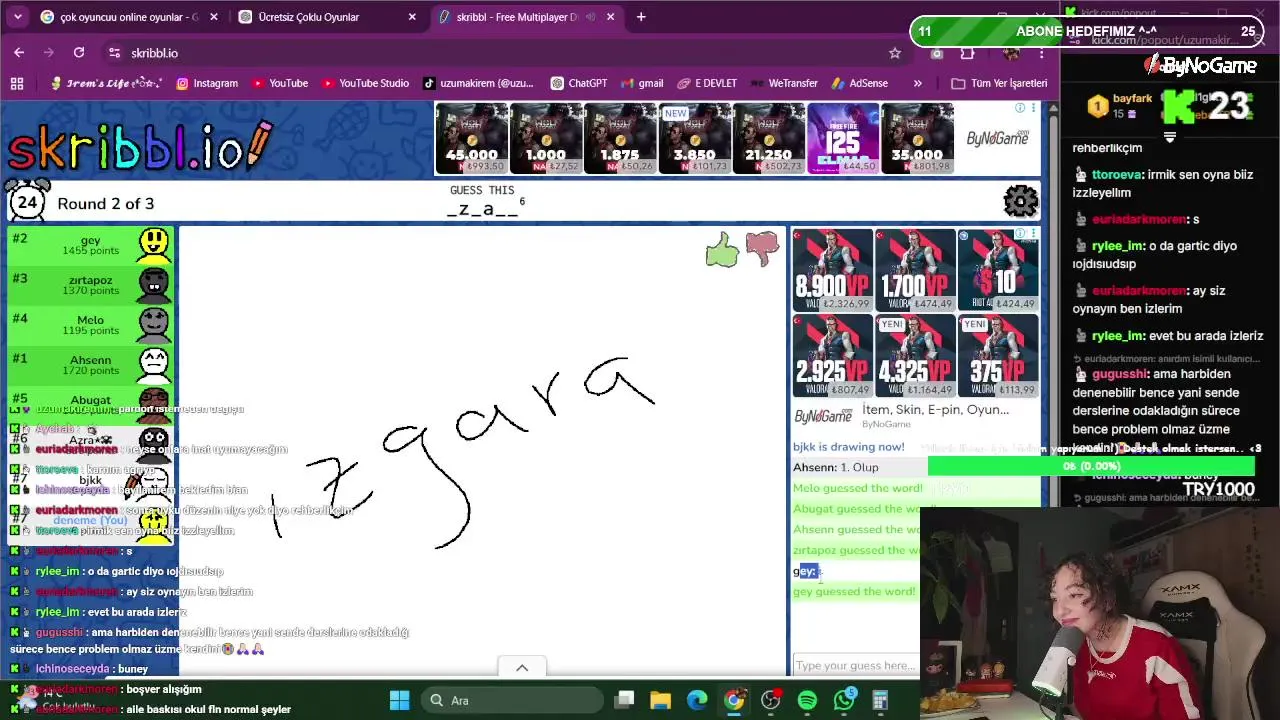This screenshot has height=720, width=1280.
Task: Click the 4.325 VP Valorant ad
Action: coord(915,356)
